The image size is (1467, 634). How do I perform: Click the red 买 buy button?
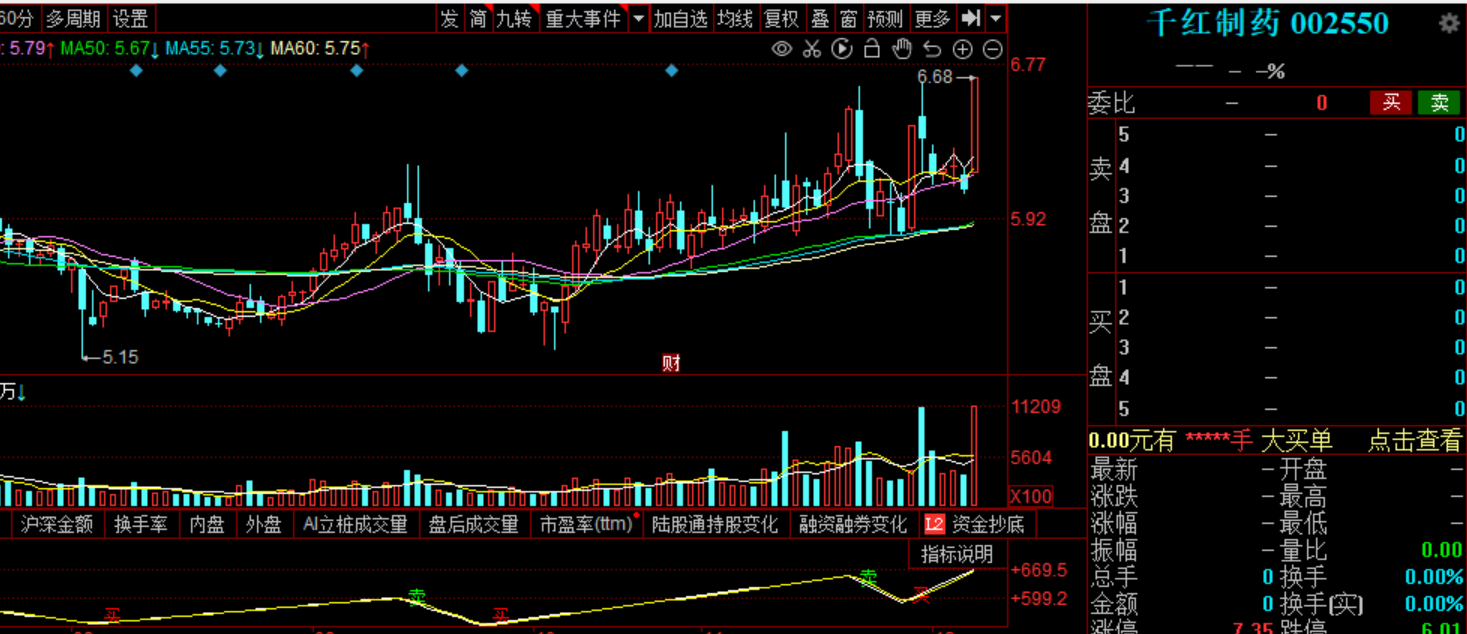pyautogui.click(x=1391, y=102)
